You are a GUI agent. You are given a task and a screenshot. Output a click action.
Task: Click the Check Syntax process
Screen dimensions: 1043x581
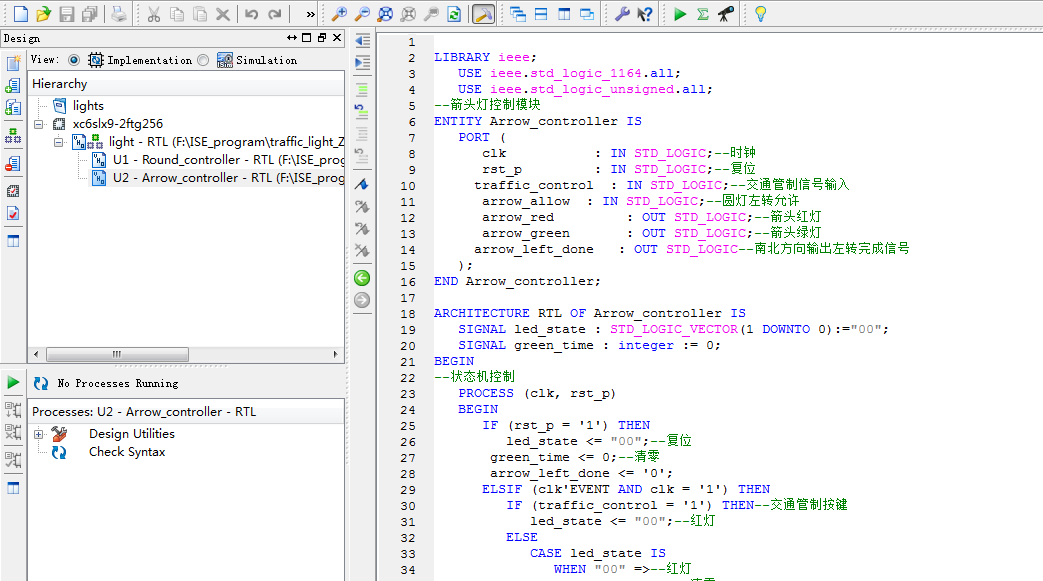[x=127, y=452]
